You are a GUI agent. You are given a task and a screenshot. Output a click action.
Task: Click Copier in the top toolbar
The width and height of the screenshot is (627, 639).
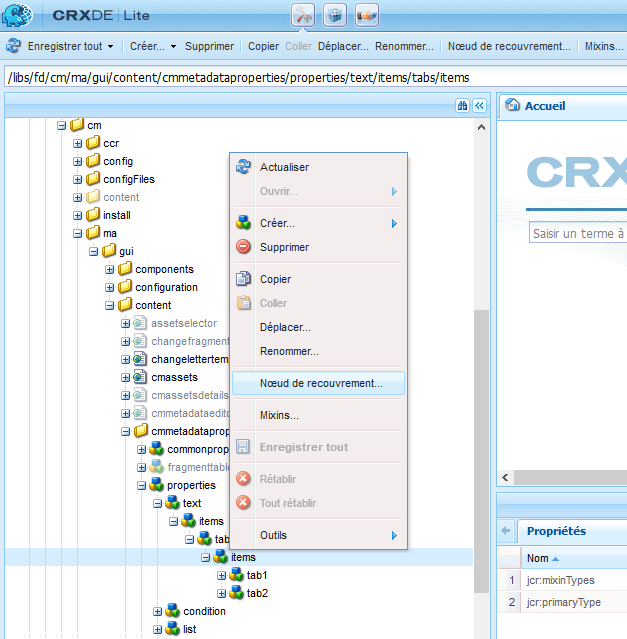point(263,46)
